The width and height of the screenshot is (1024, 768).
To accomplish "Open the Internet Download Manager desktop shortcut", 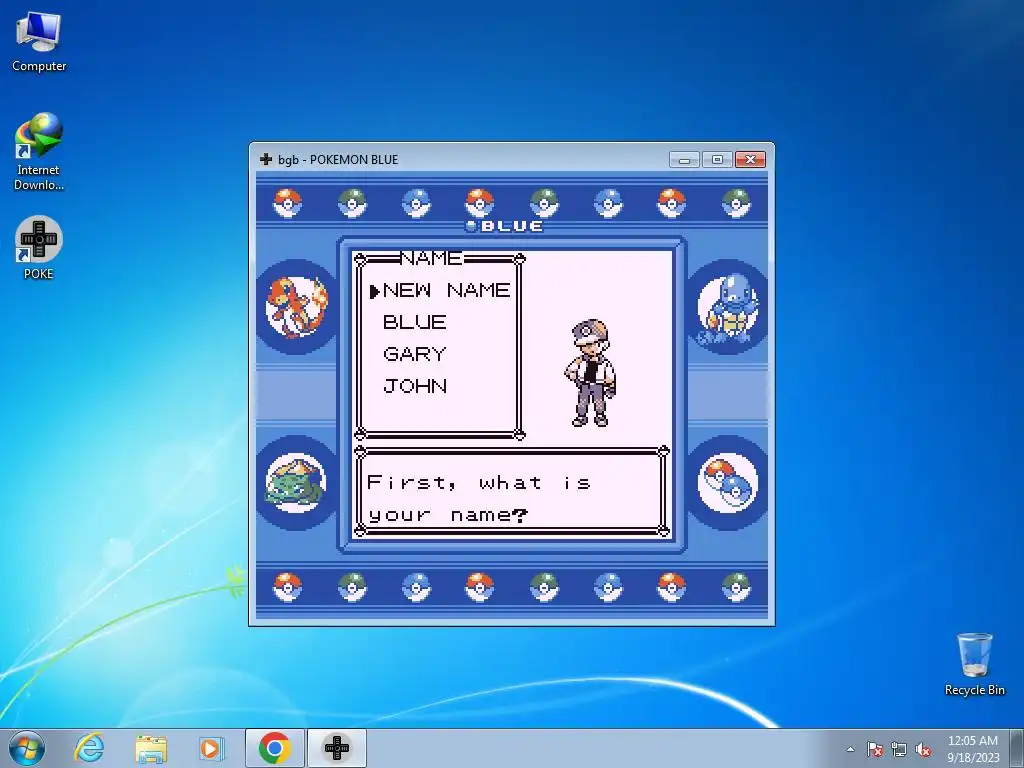I will (x=39, y=152).
